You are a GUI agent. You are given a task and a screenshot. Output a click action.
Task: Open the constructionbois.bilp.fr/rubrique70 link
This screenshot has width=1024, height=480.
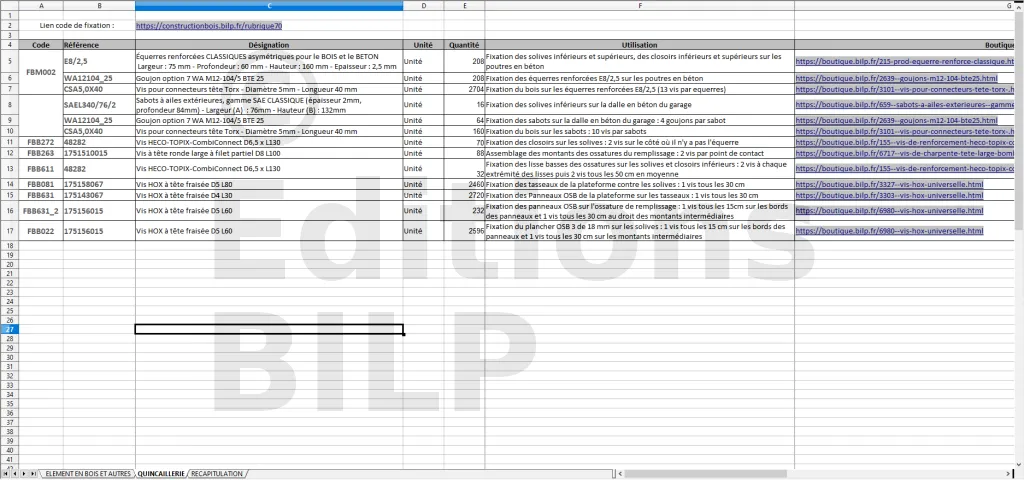pos(209,25)
